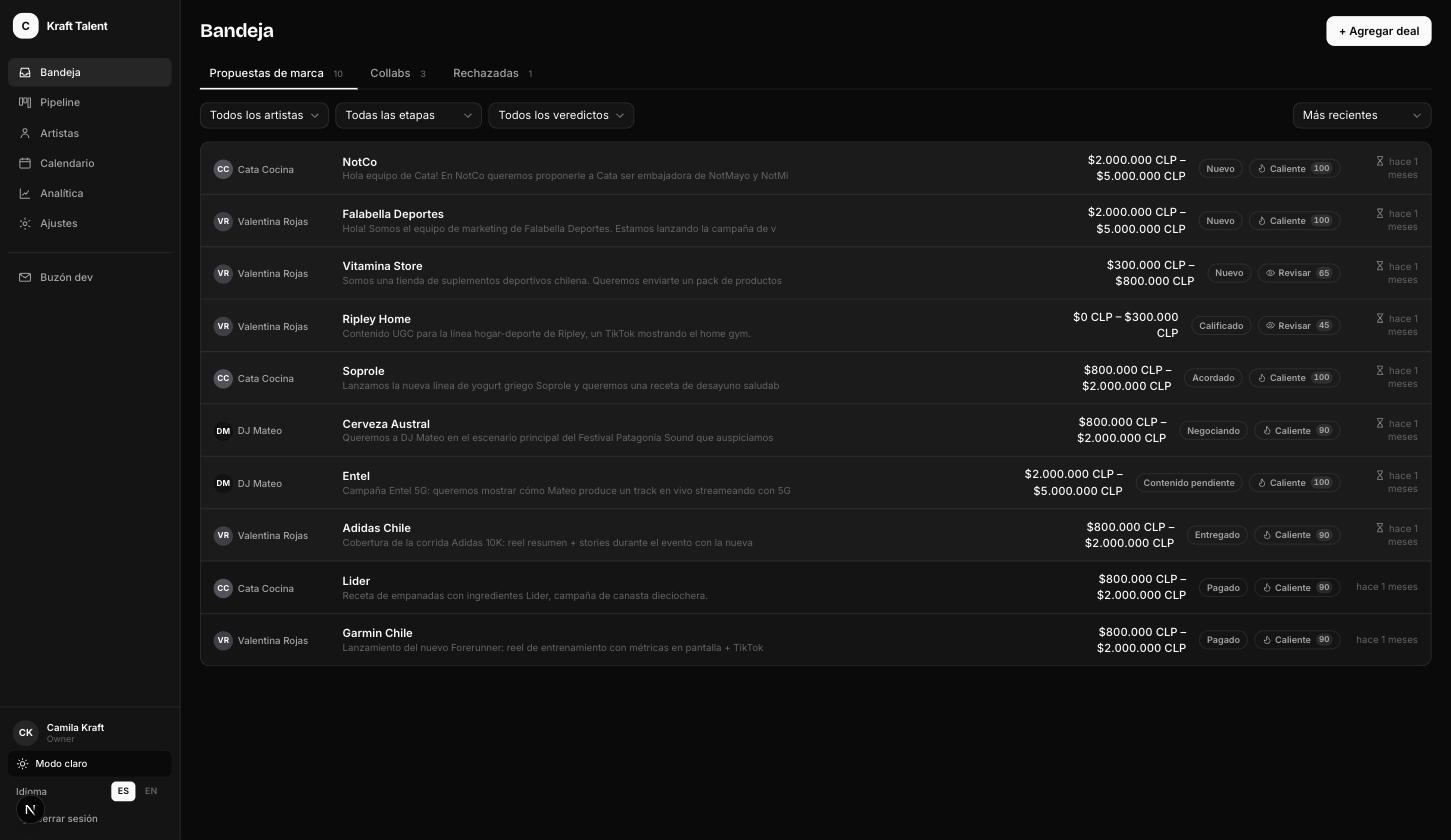Click the flame icon in Garmin Chile's badge
1451x840 pixels.
pos(1267,640)
